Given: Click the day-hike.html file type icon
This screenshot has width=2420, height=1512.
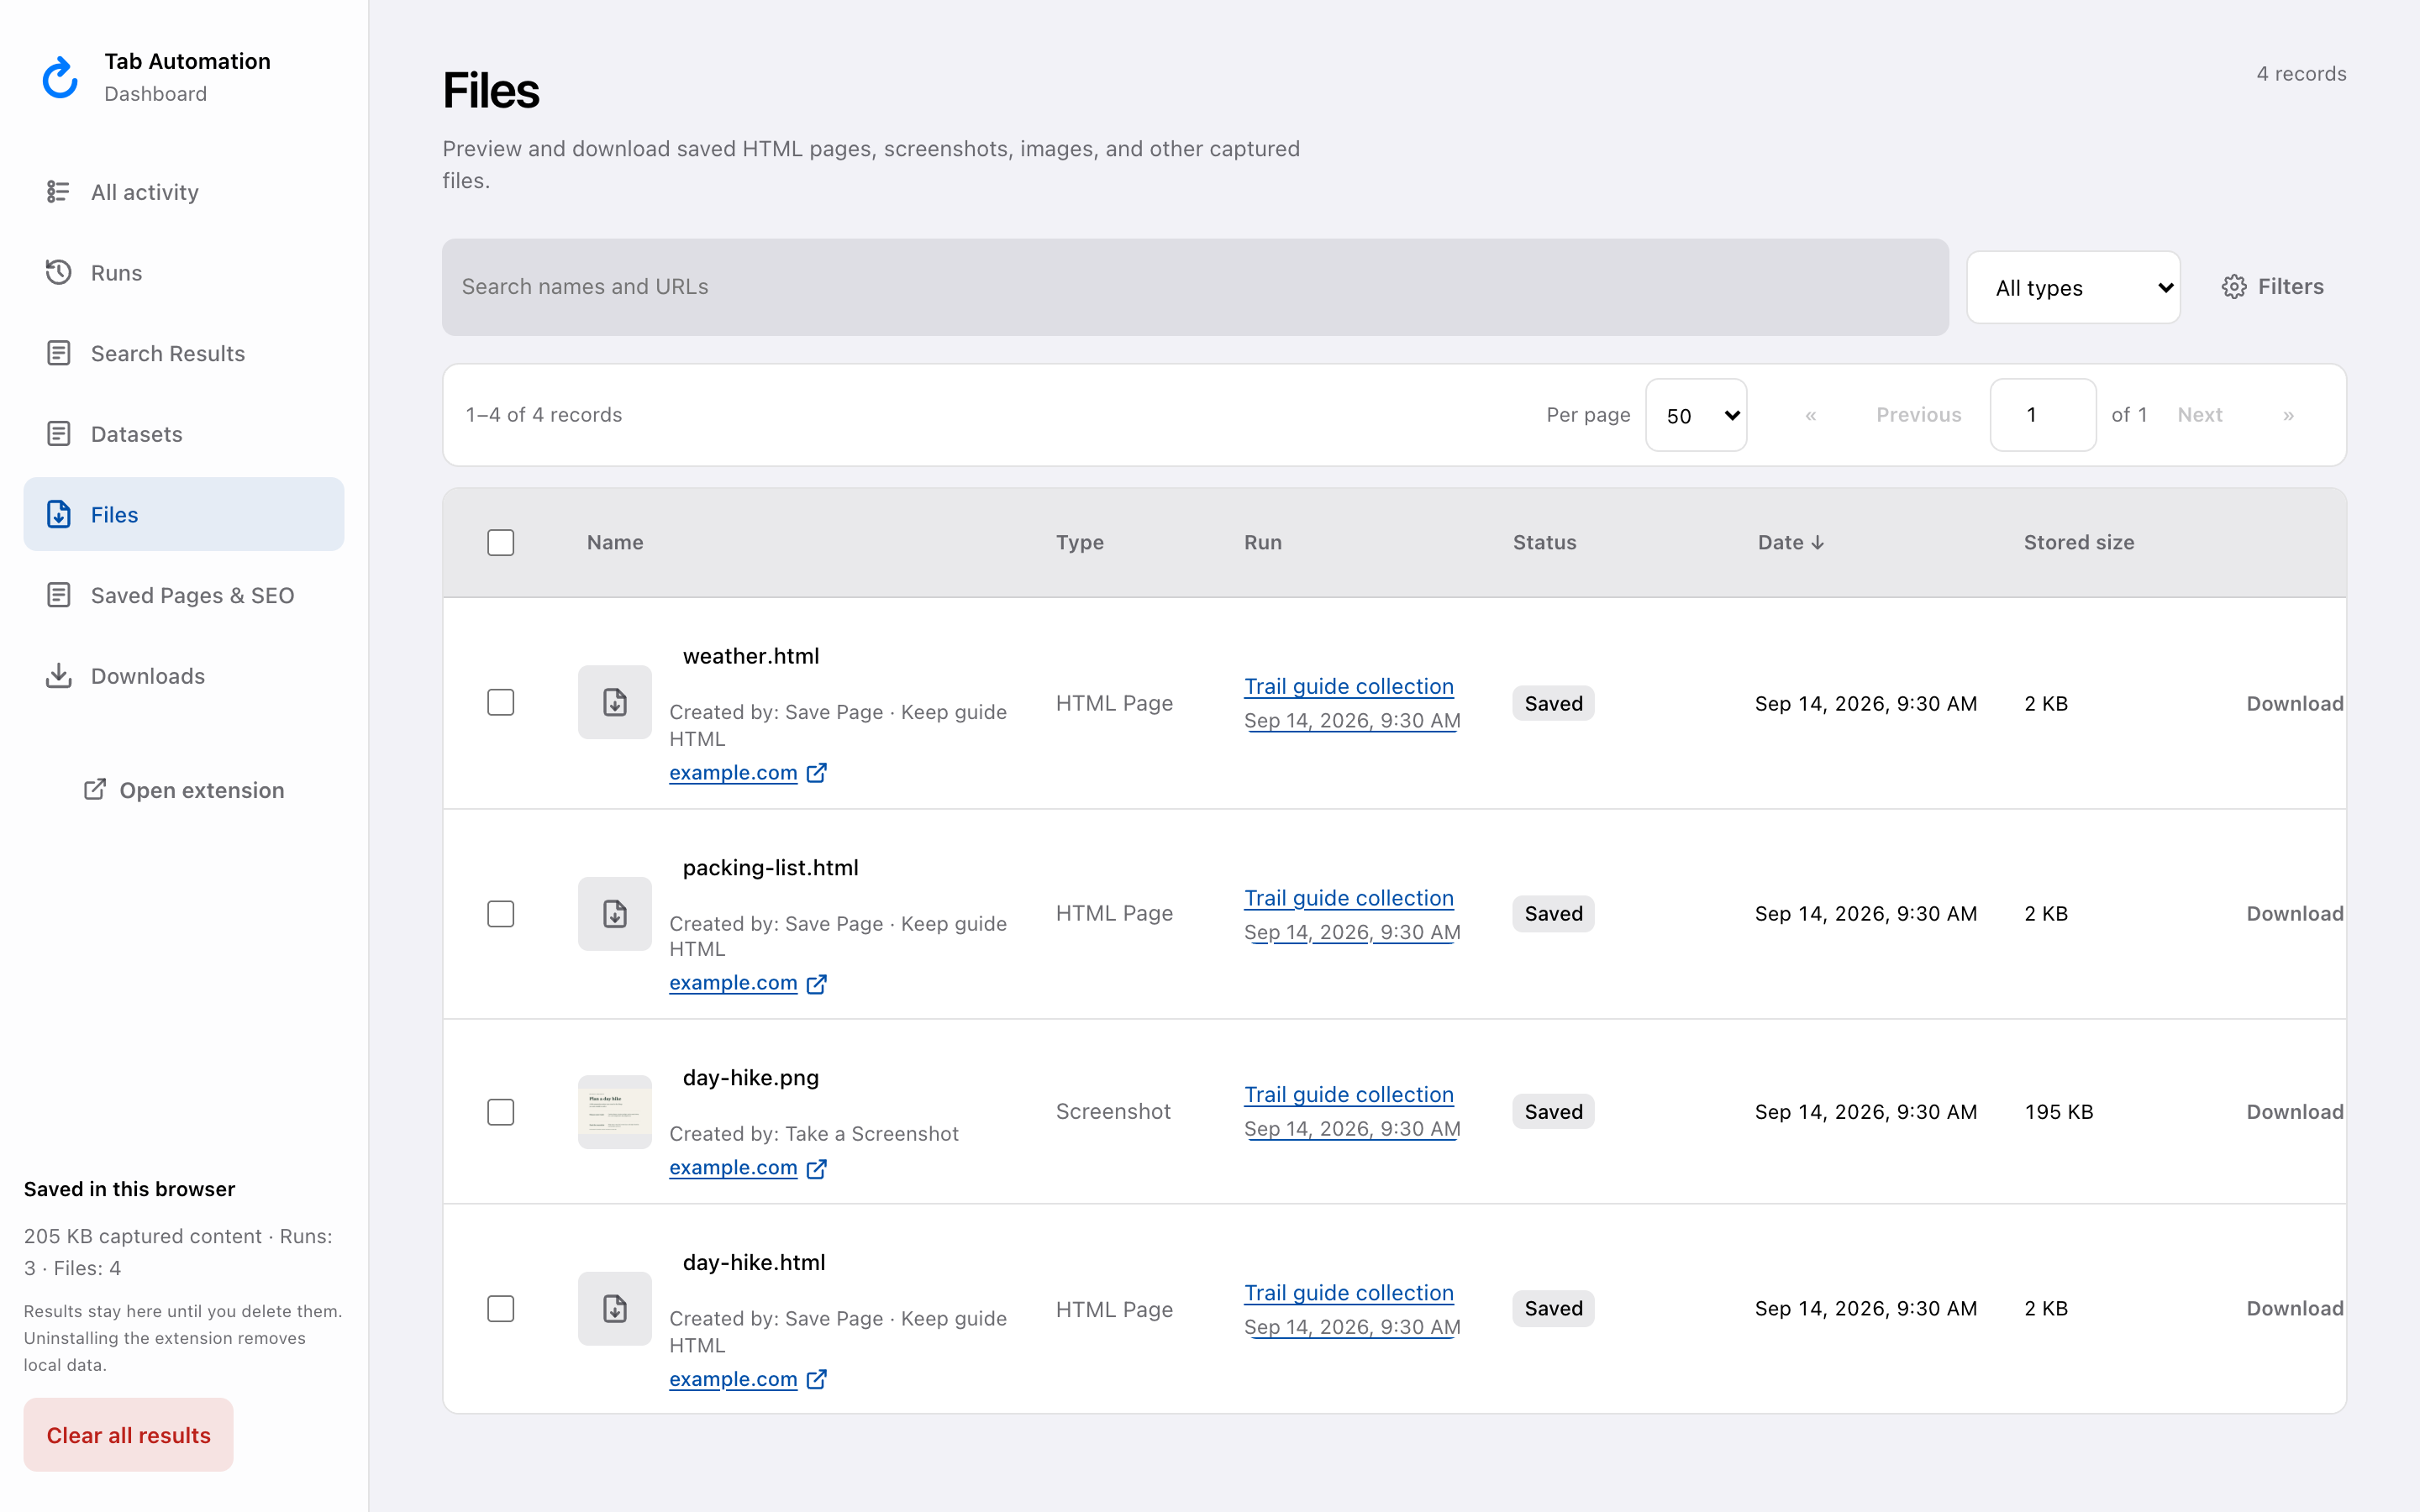Looking at the screenshot, I should pyautogui.click(x=615, y=1308).
